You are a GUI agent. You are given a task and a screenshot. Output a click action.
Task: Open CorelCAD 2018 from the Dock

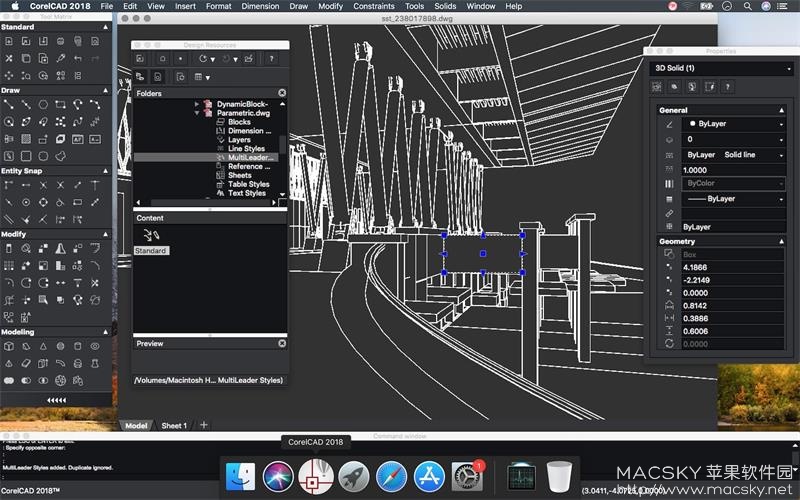click(x=316, y=477)
